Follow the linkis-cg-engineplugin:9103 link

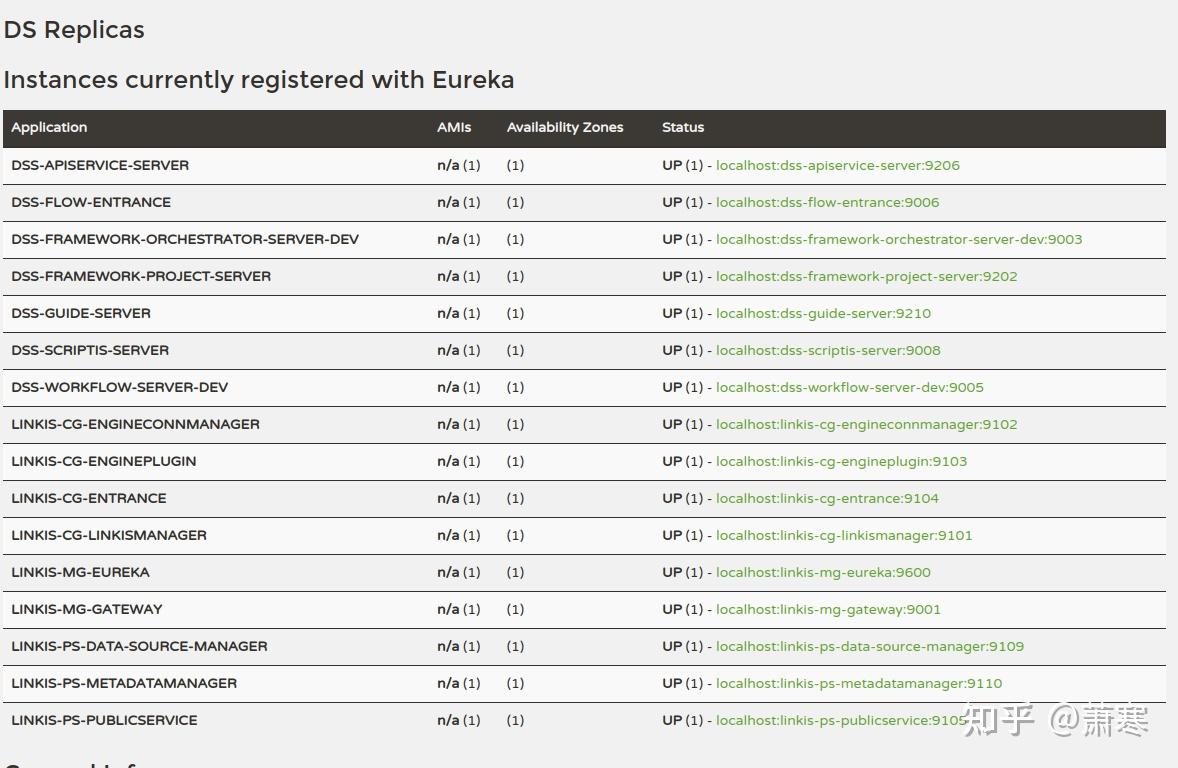(x=841, y=461)
